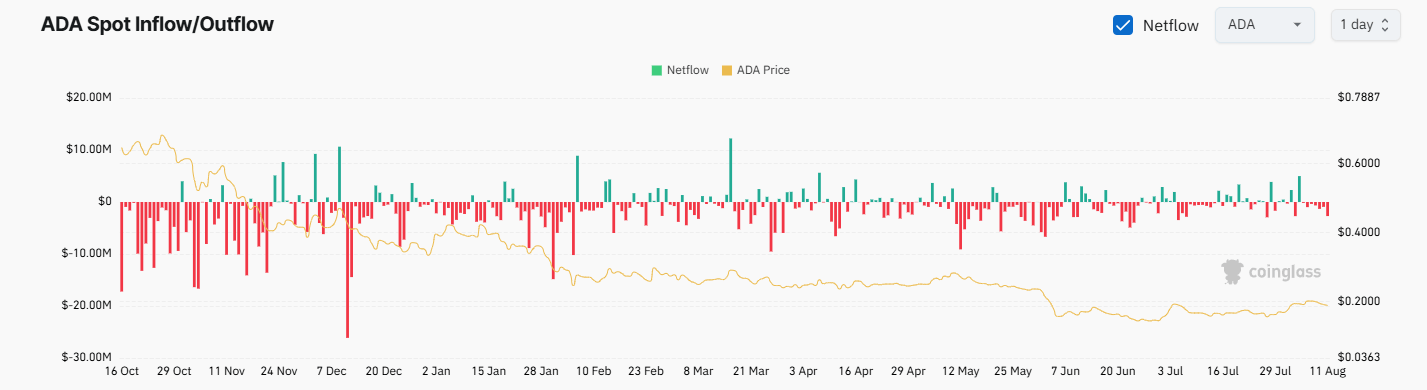The image size is (1427, 390).
Task: Click the $-20.00M axis label
Action: (x=87, y=305)
